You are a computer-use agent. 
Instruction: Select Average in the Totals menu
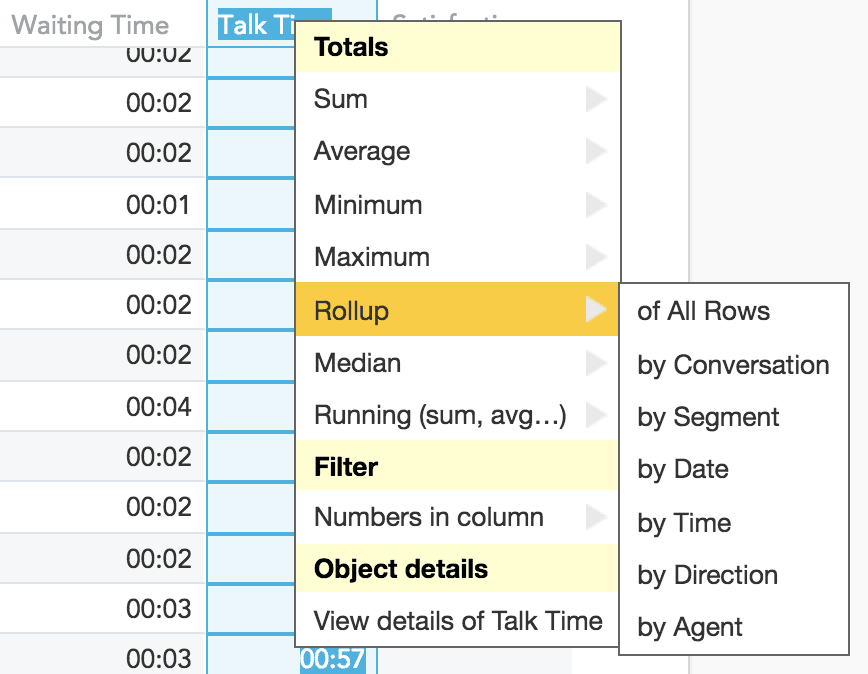[362, 151]
